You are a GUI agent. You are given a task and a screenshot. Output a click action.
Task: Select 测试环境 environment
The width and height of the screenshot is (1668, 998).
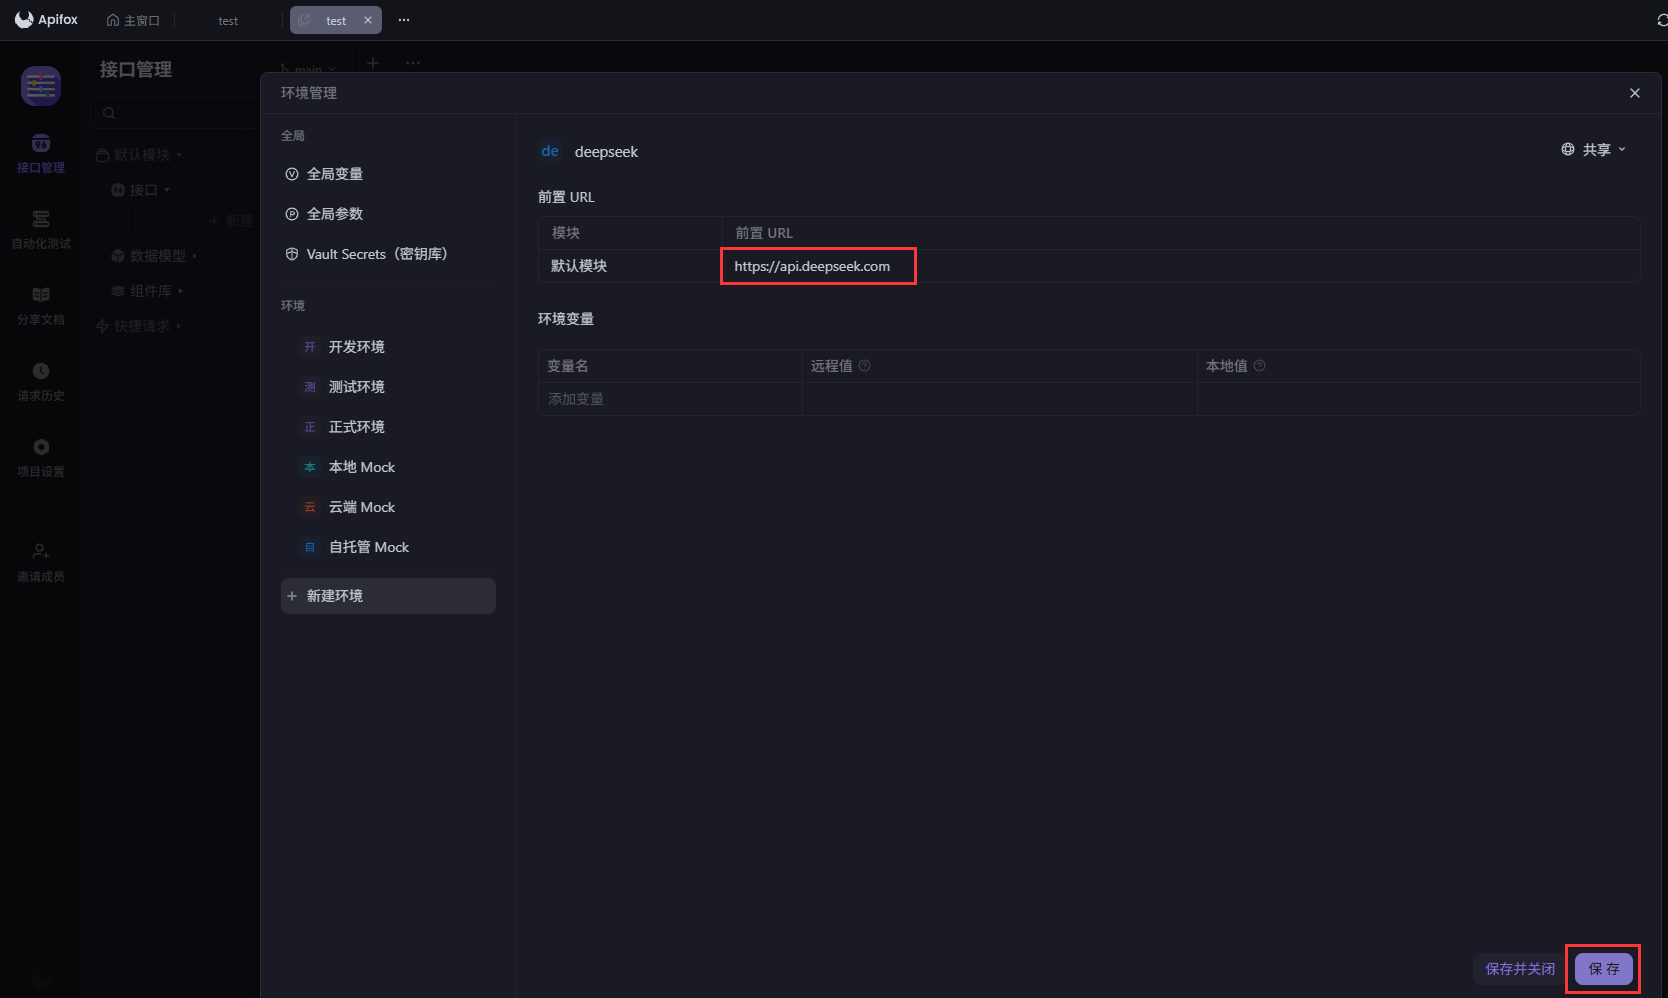tap(388, 387)
